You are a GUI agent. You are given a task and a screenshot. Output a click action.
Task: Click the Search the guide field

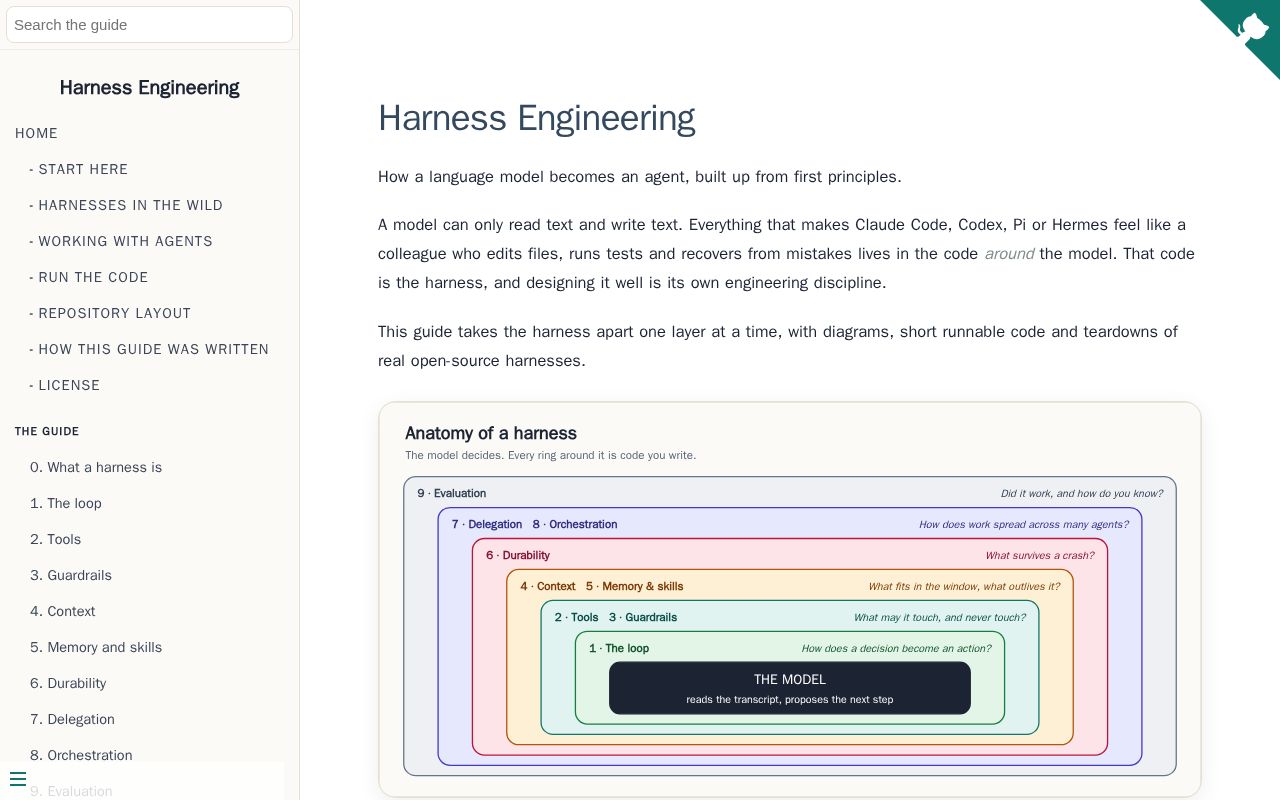(x=149, y=25)
